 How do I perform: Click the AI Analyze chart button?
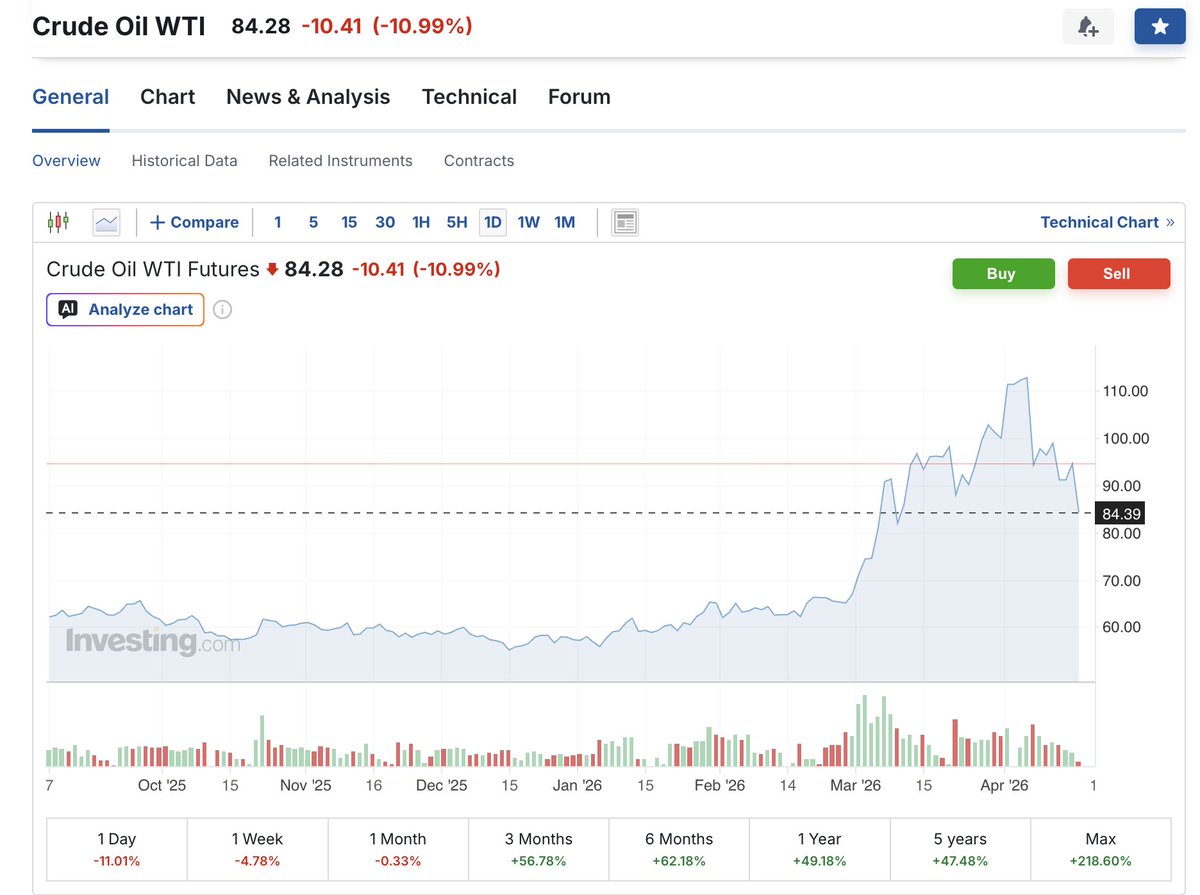tap(125, 310)
